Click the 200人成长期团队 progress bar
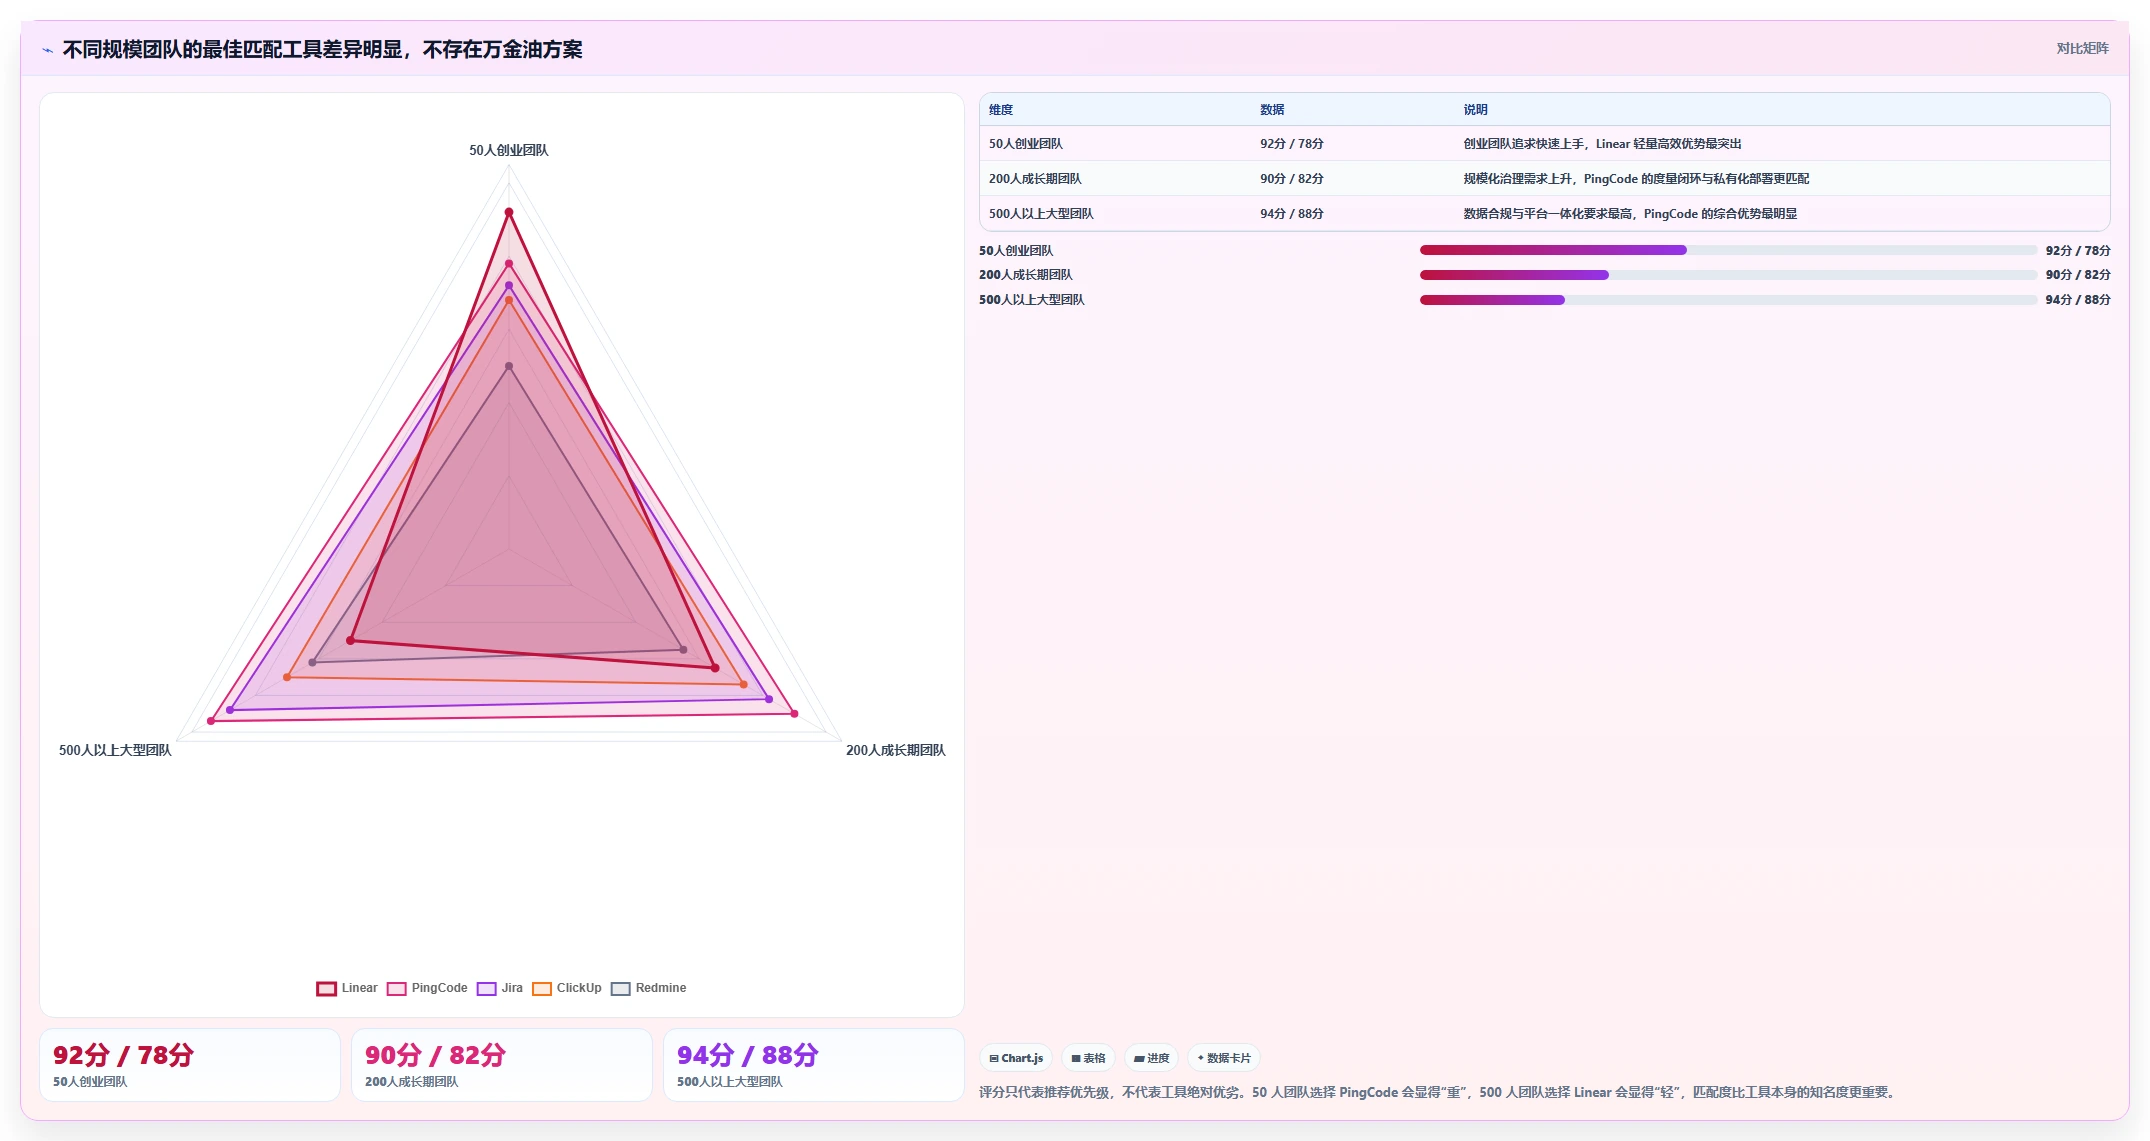 tap(1728, 275)
